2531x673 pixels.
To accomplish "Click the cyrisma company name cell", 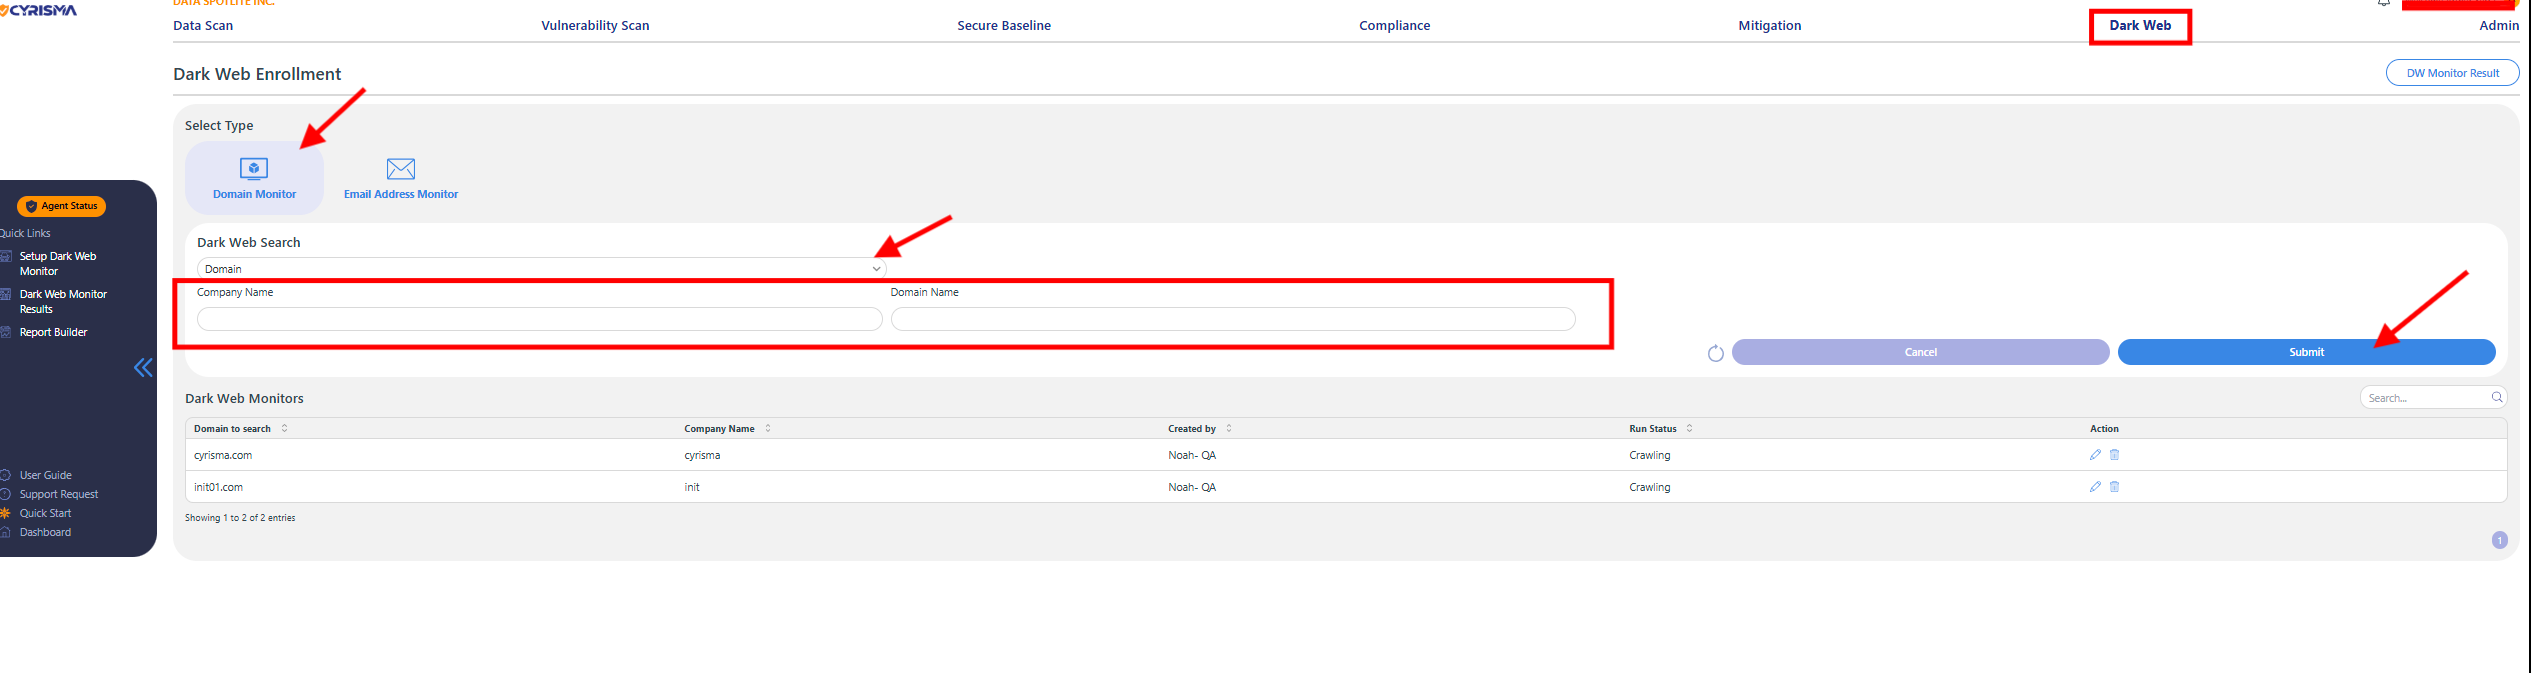I will [x=702, y=455].
